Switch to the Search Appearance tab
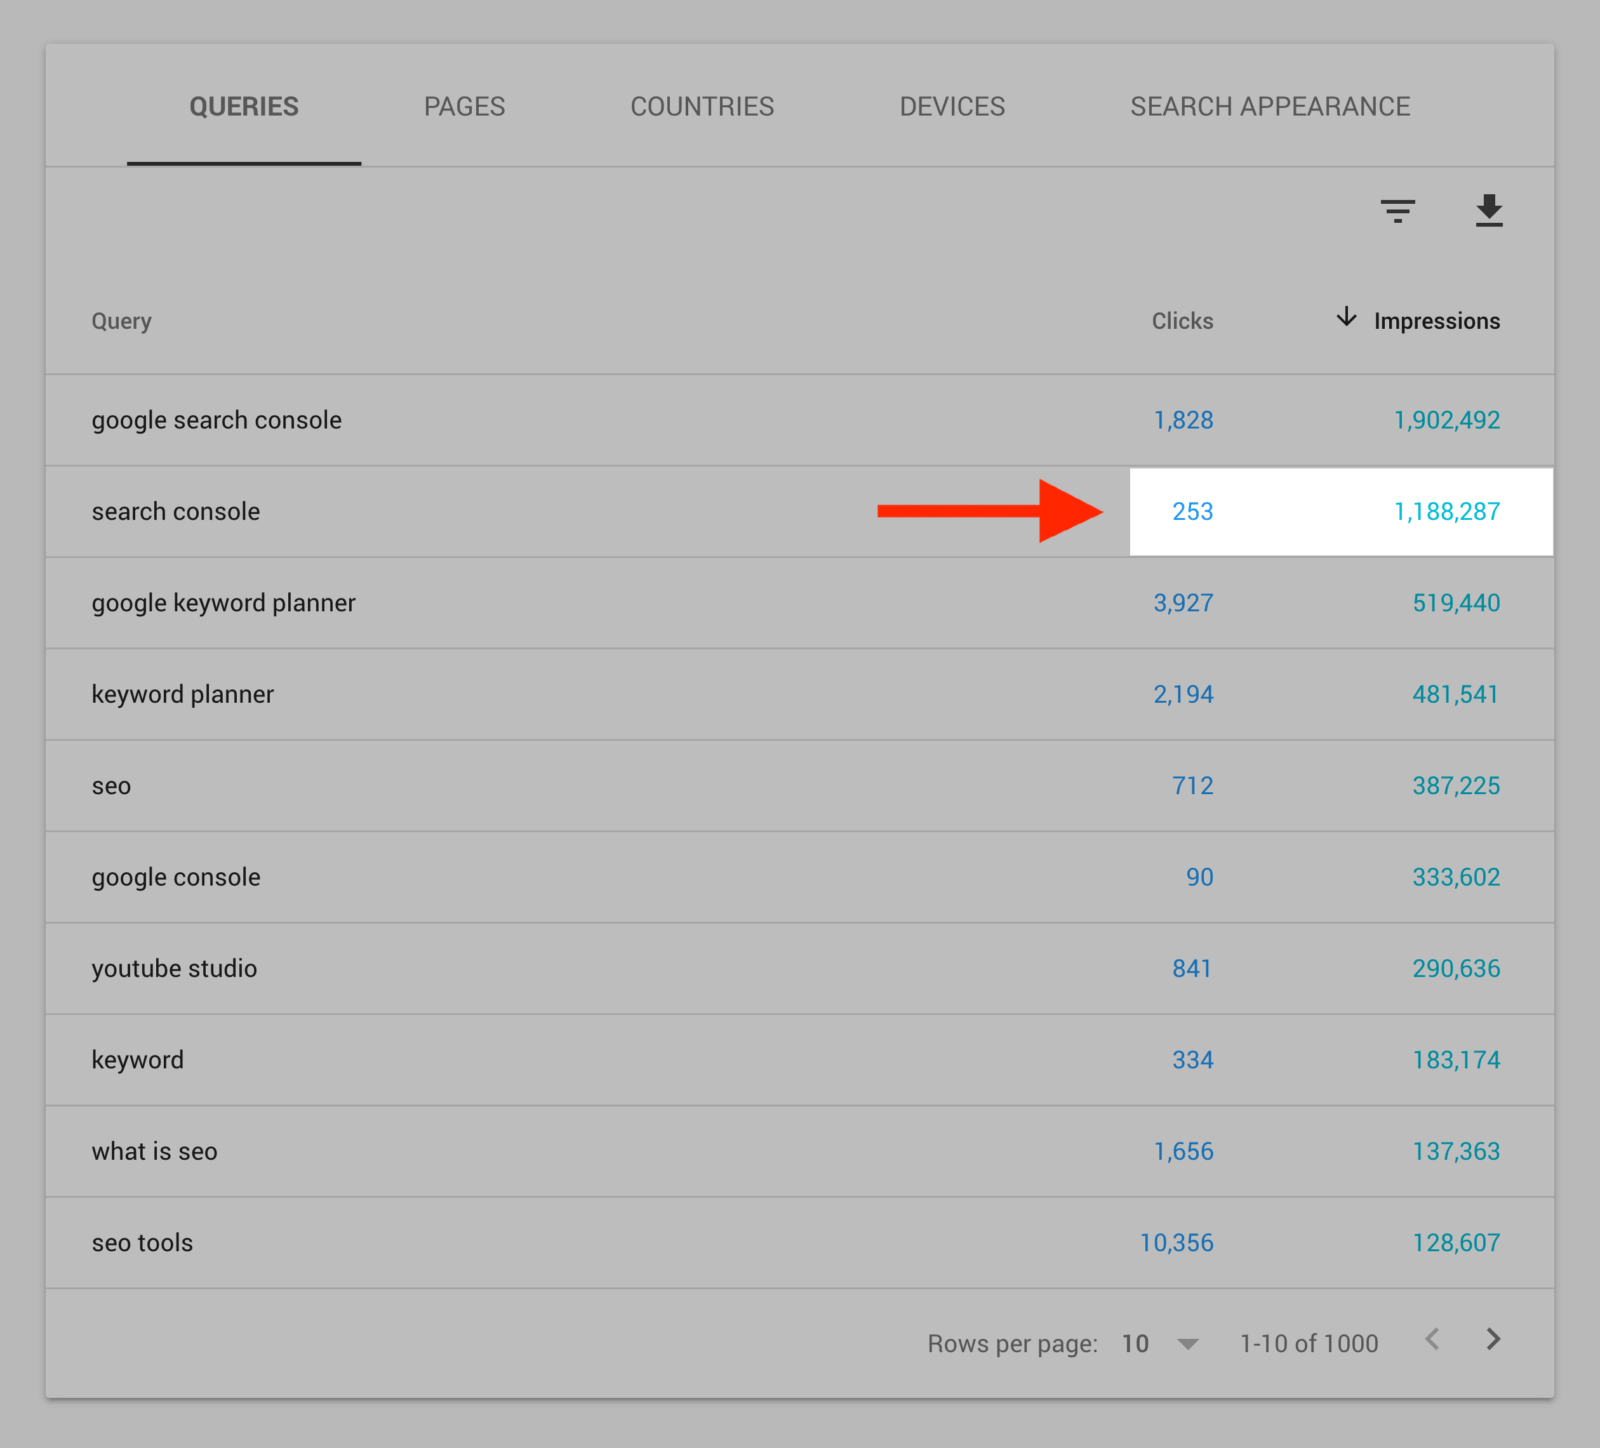The width and height of the screenshot is (1600, 1448). pyautogui.click(x=1270, y=107)
